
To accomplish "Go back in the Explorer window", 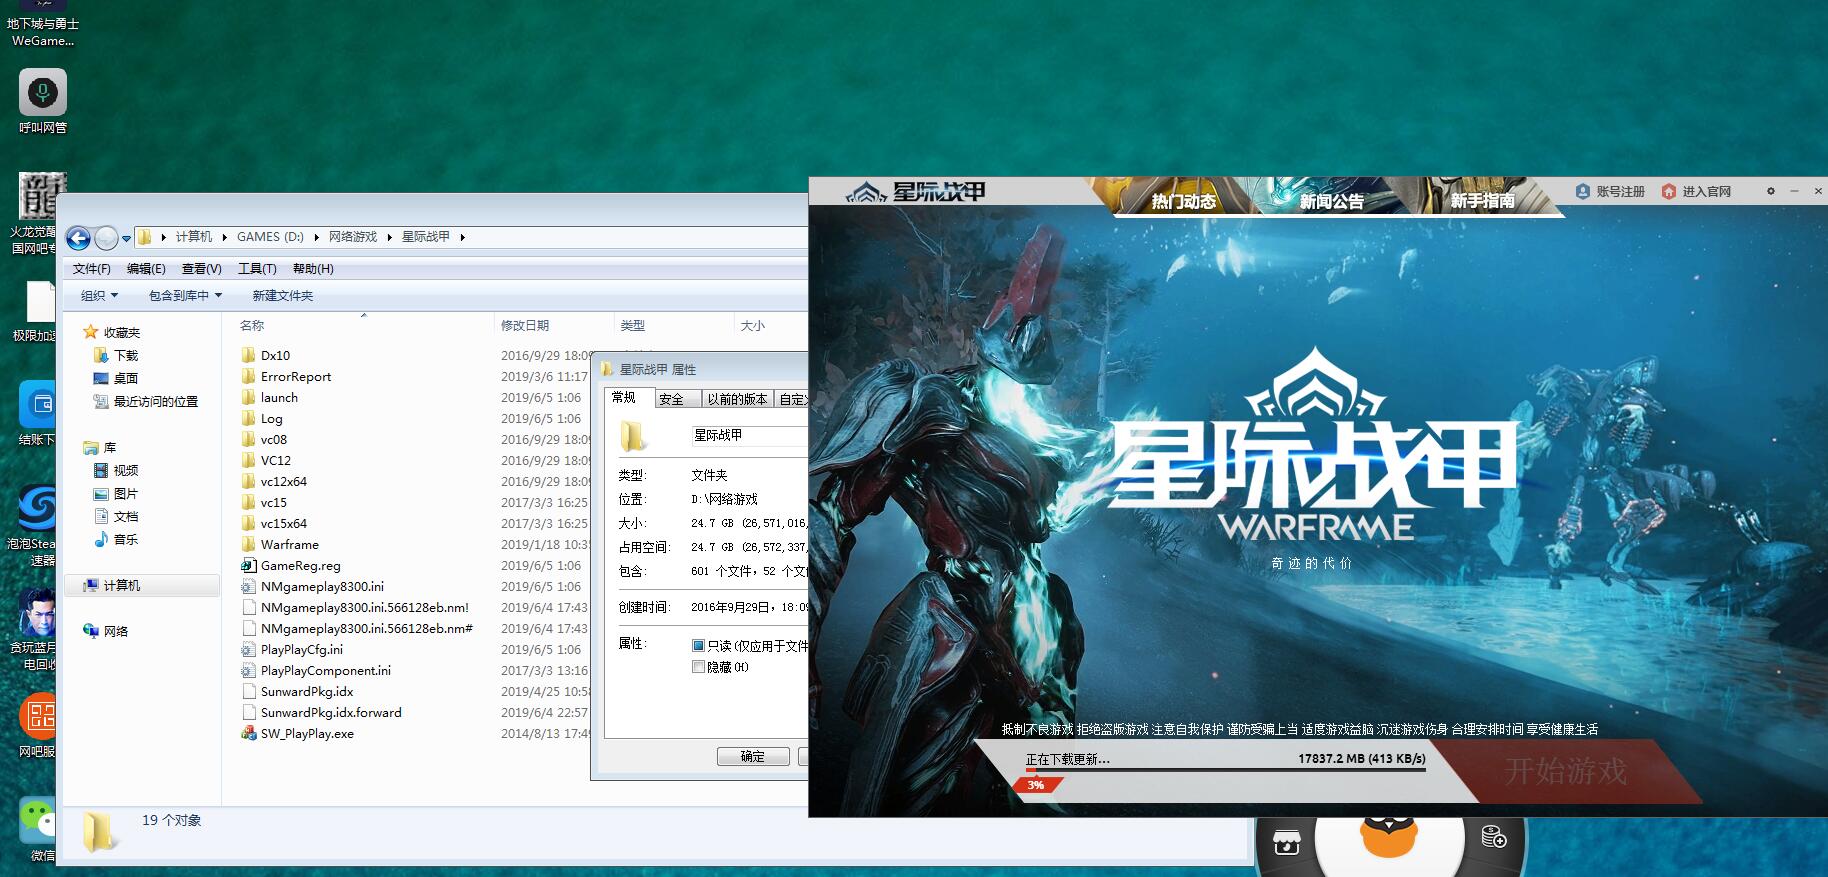I will pos(78,238).
